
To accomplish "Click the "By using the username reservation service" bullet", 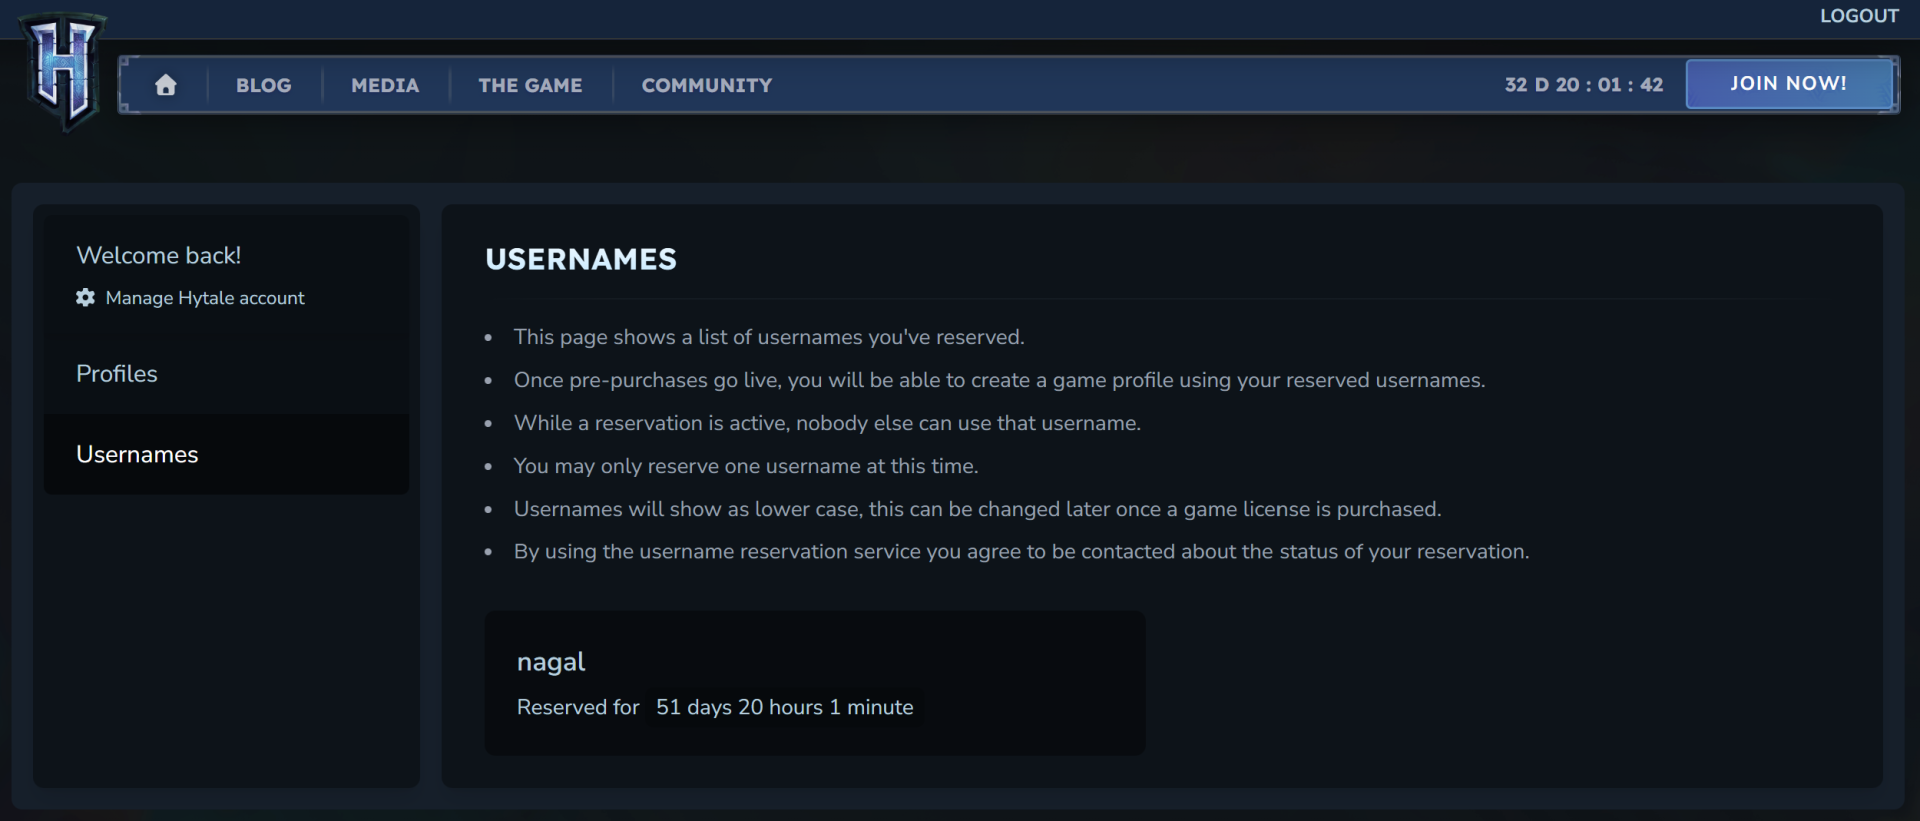I will 1020,552.
